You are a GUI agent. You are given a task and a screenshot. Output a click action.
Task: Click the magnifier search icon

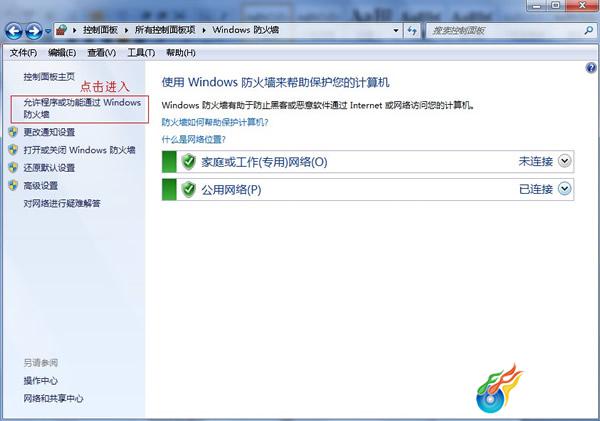[x=589, y=30]
